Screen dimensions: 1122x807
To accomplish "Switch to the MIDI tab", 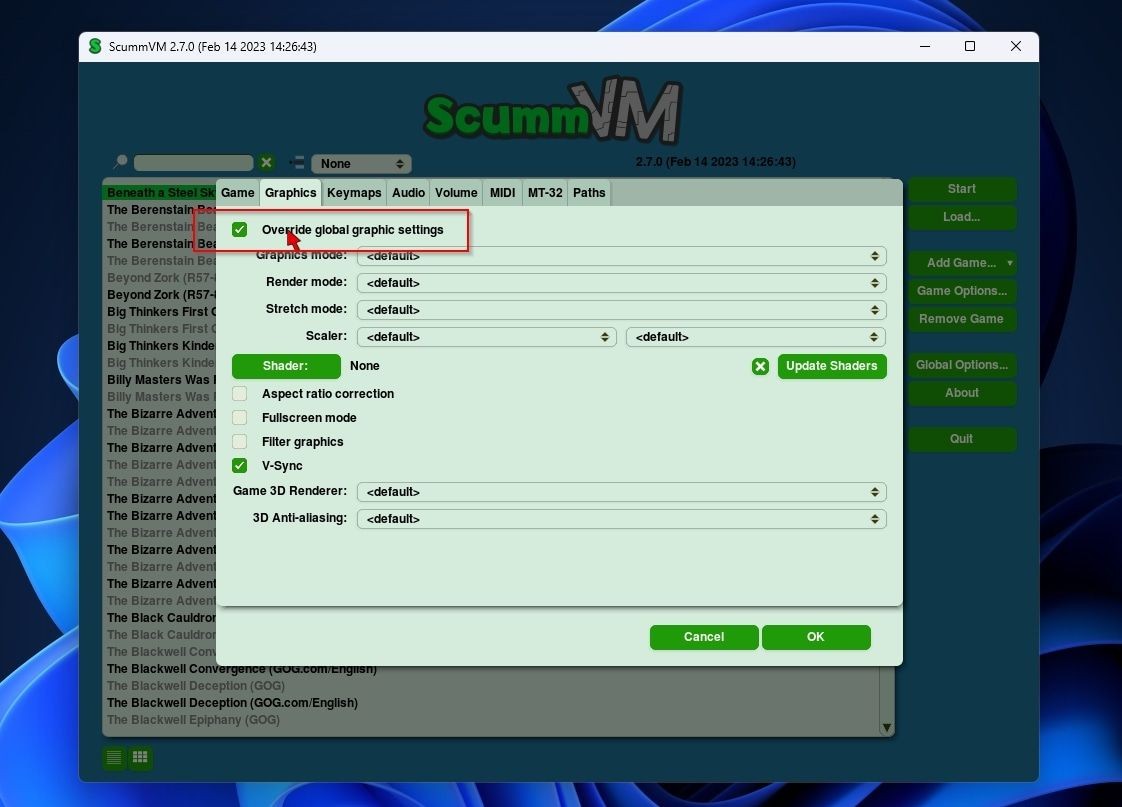I will pos(502,192).
